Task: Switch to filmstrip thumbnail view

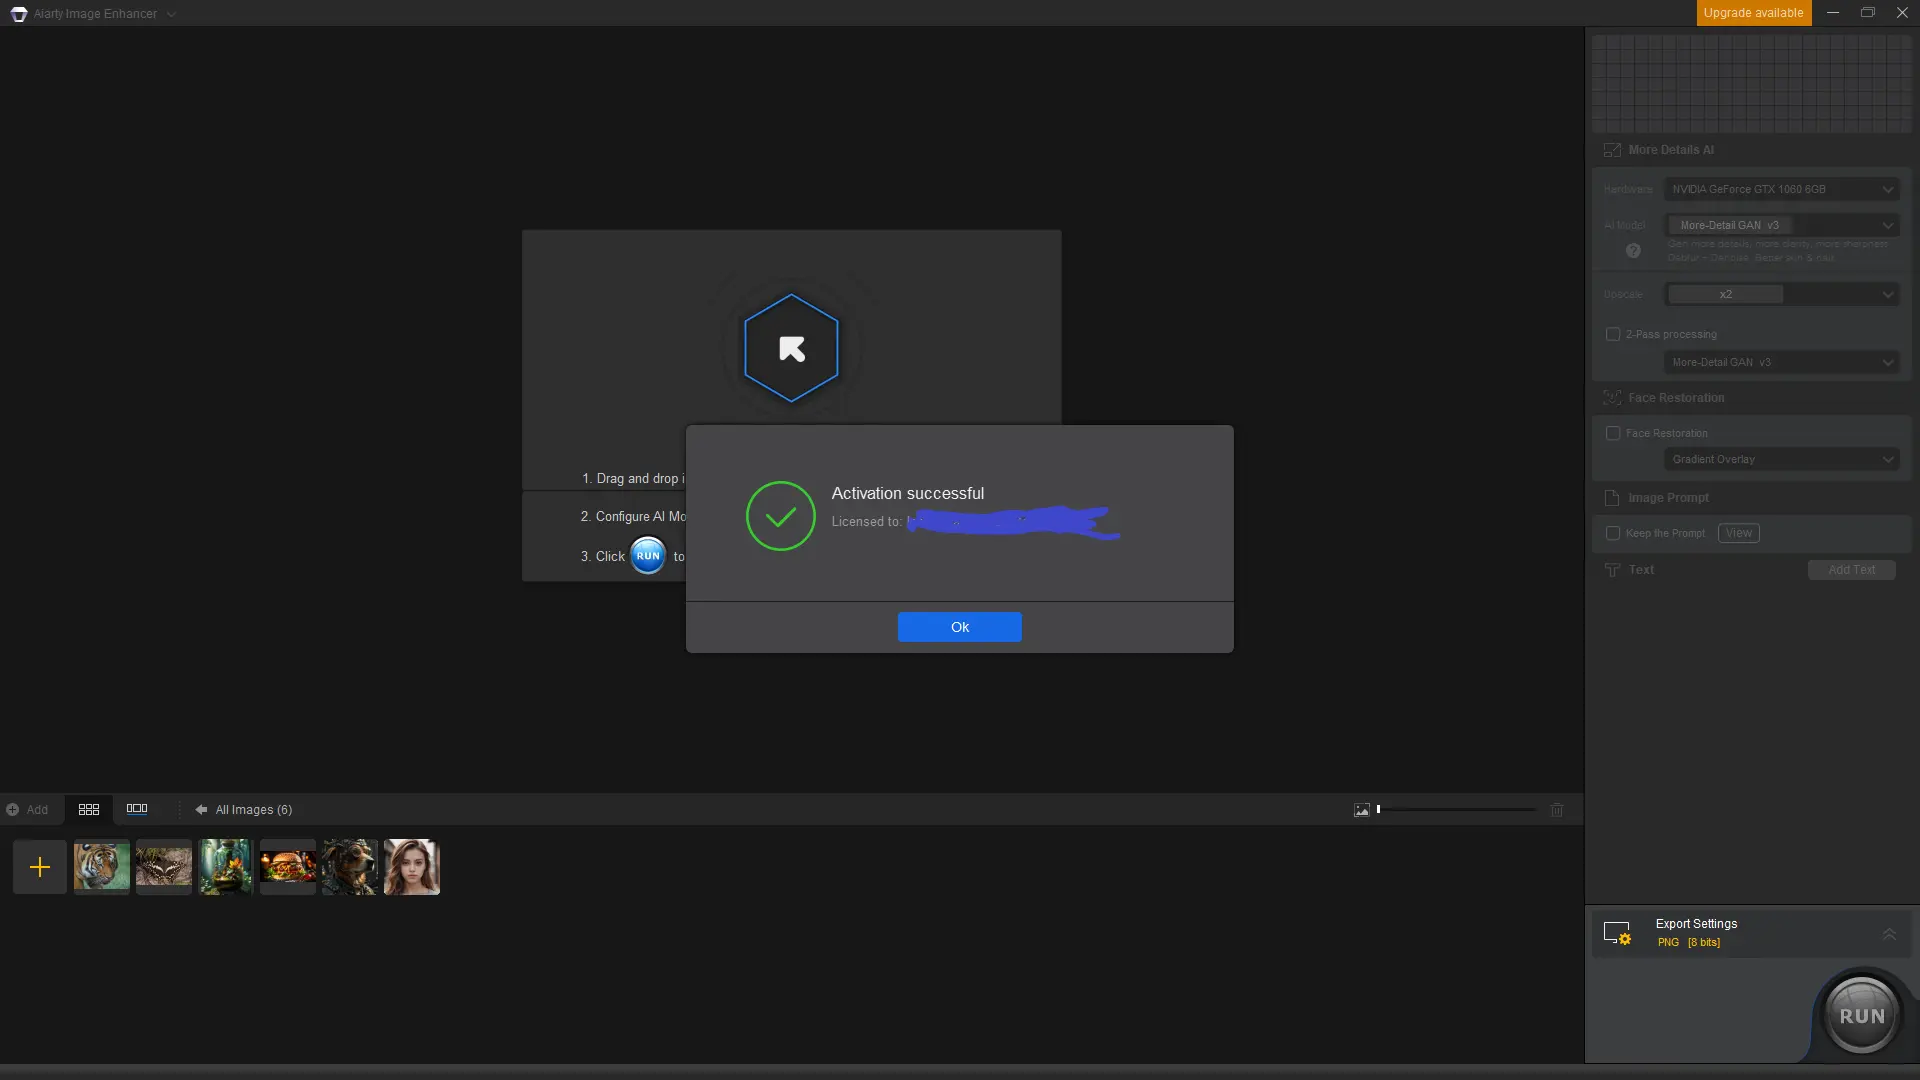Action: click(x=137, y=809)
